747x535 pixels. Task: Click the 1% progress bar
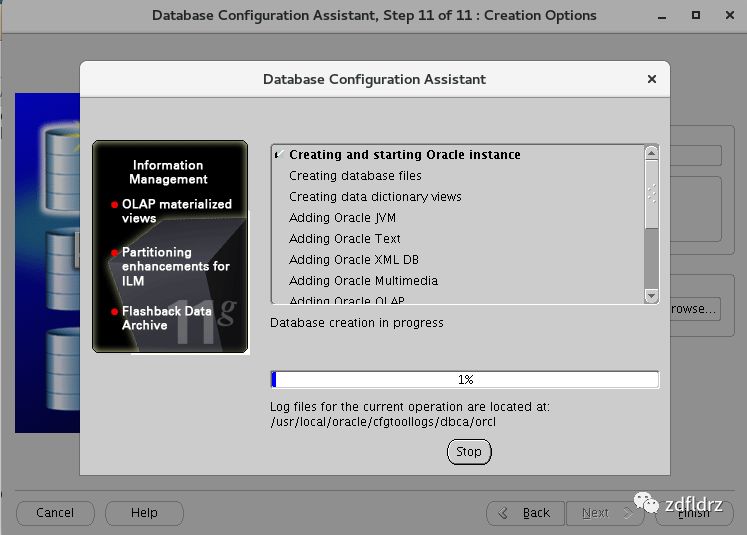[x=465, y=380]
